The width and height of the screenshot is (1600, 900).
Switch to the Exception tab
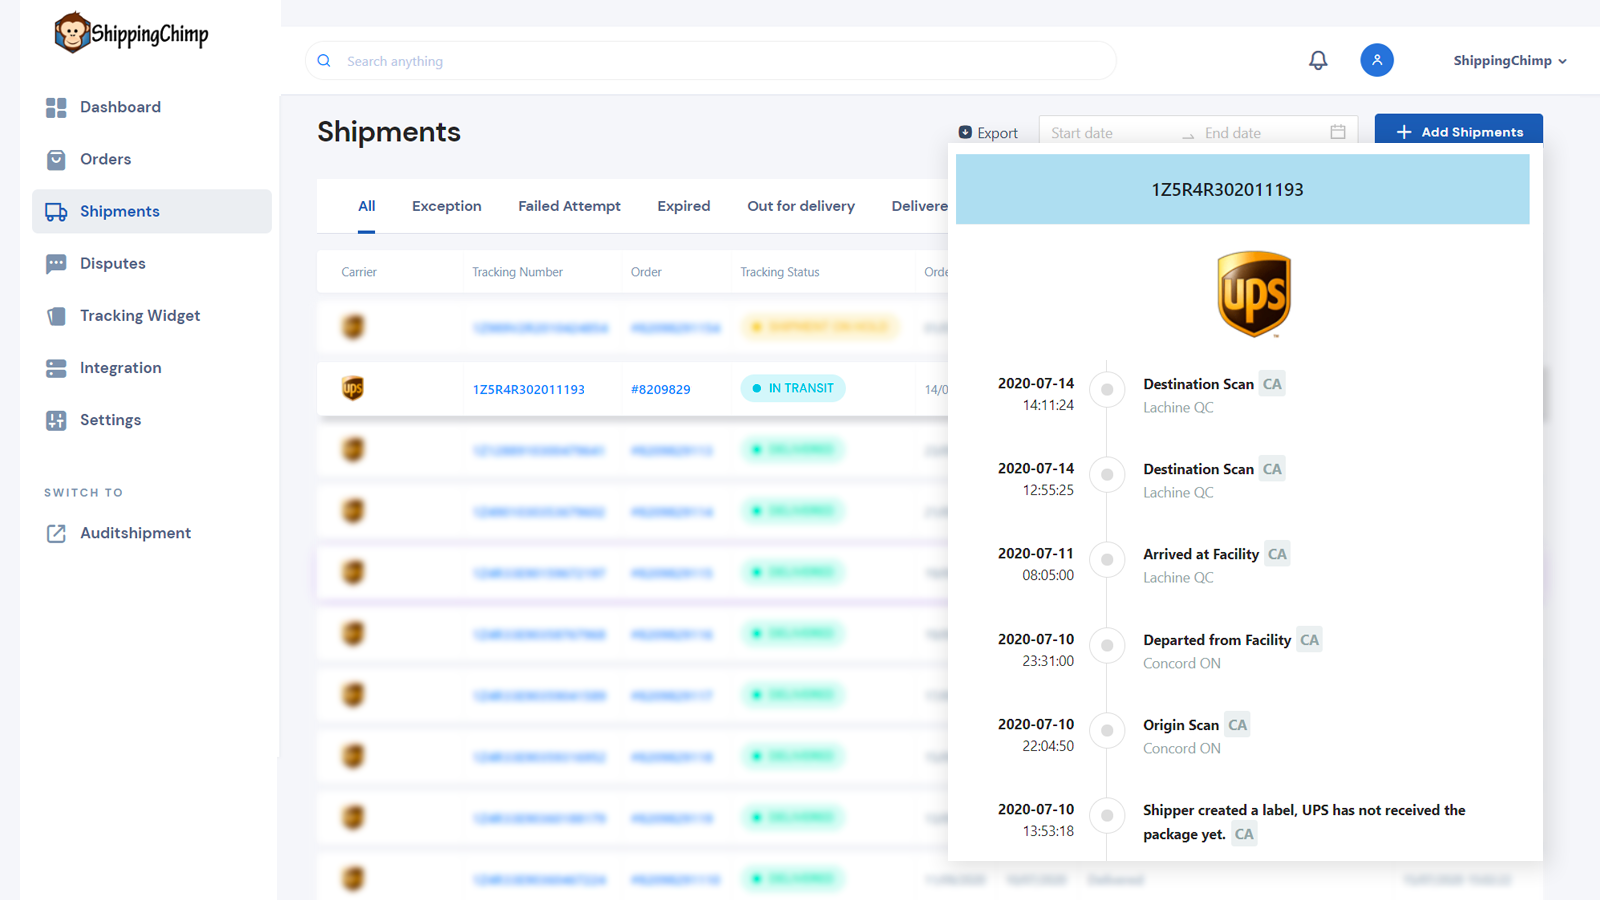[446, 206]
